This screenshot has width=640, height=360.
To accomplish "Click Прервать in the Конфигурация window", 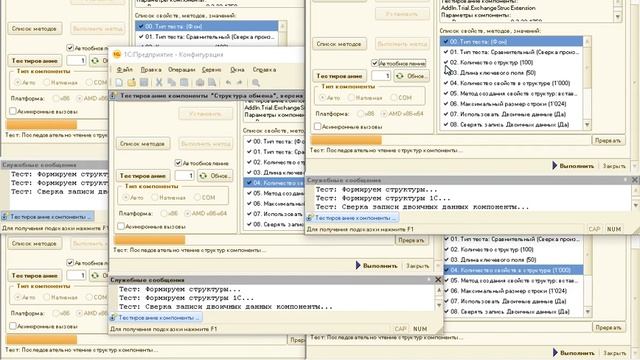I will click(411, 240).
